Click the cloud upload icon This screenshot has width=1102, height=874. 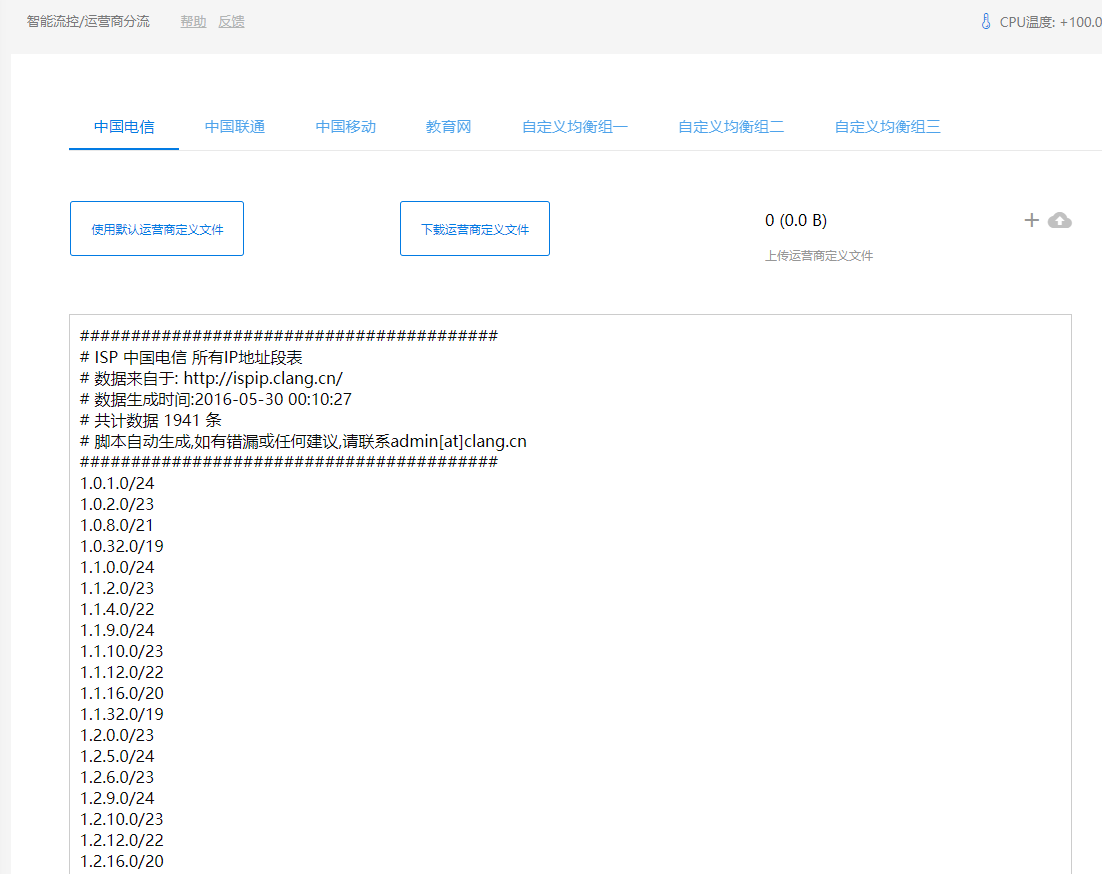point(1059,220)
